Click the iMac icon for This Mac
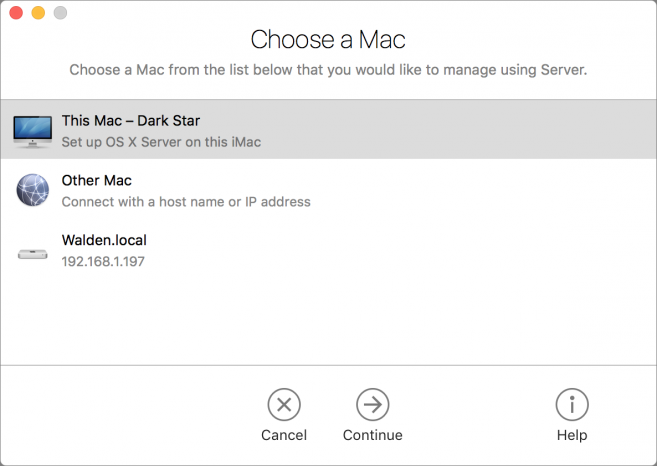The image size is (657, 466). [32, 131]
